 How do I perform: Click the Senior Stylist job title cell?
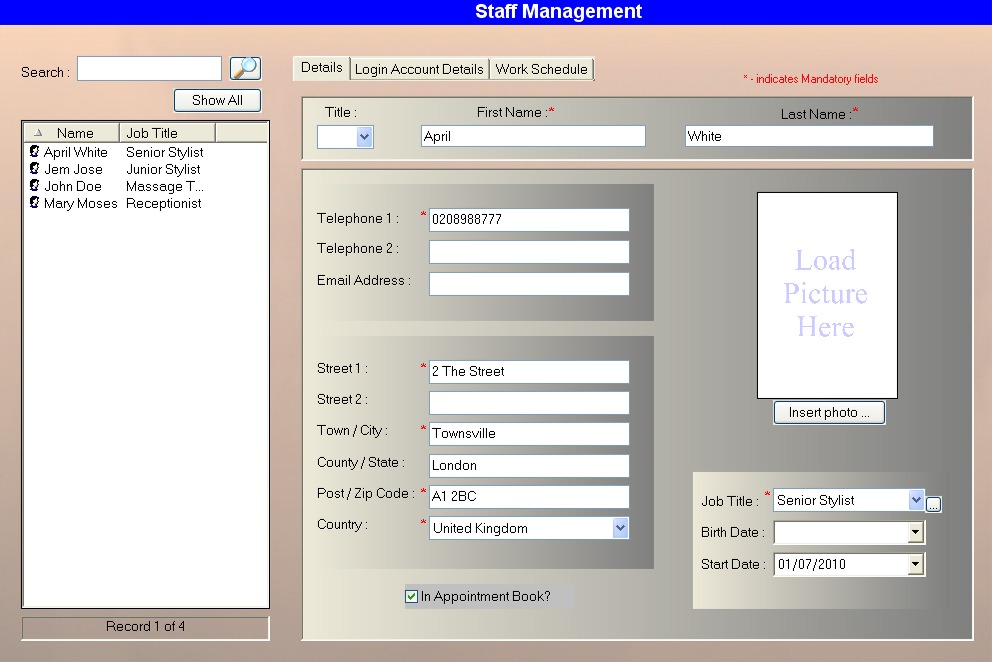pyautogui.click(x=164, y=152)
